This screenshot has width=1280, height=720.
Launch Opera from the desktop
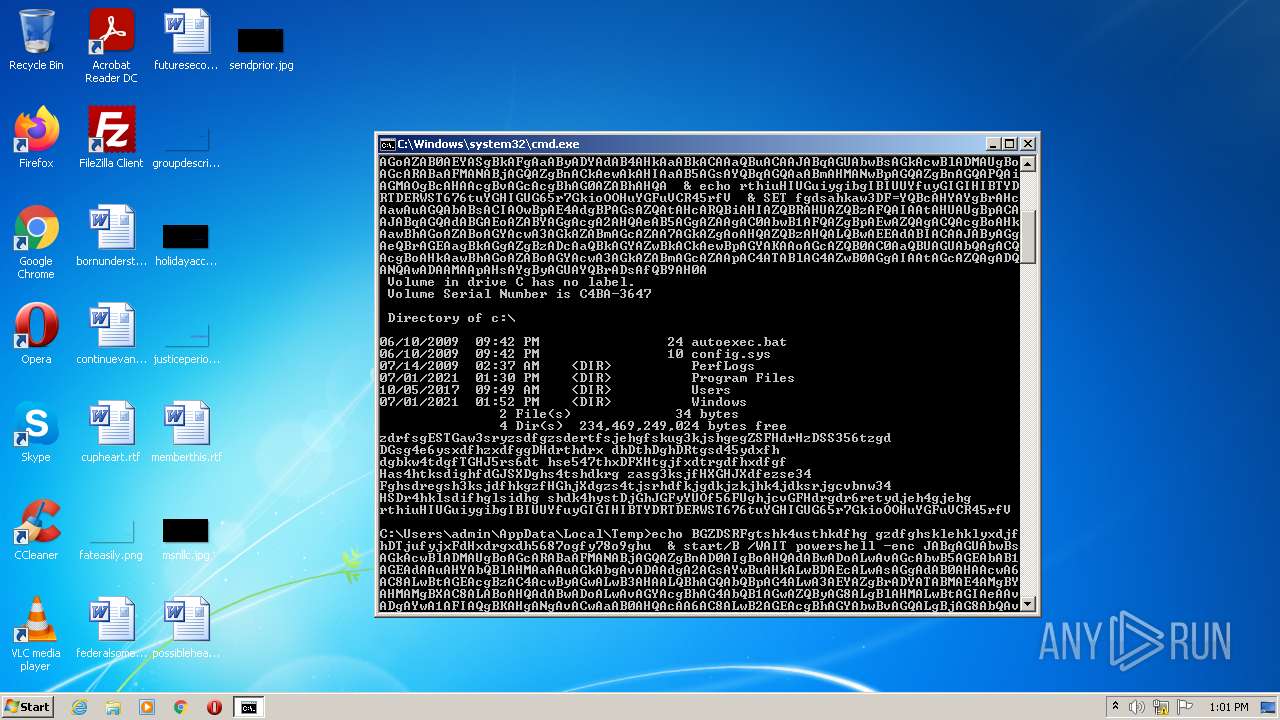pos(36,335)
